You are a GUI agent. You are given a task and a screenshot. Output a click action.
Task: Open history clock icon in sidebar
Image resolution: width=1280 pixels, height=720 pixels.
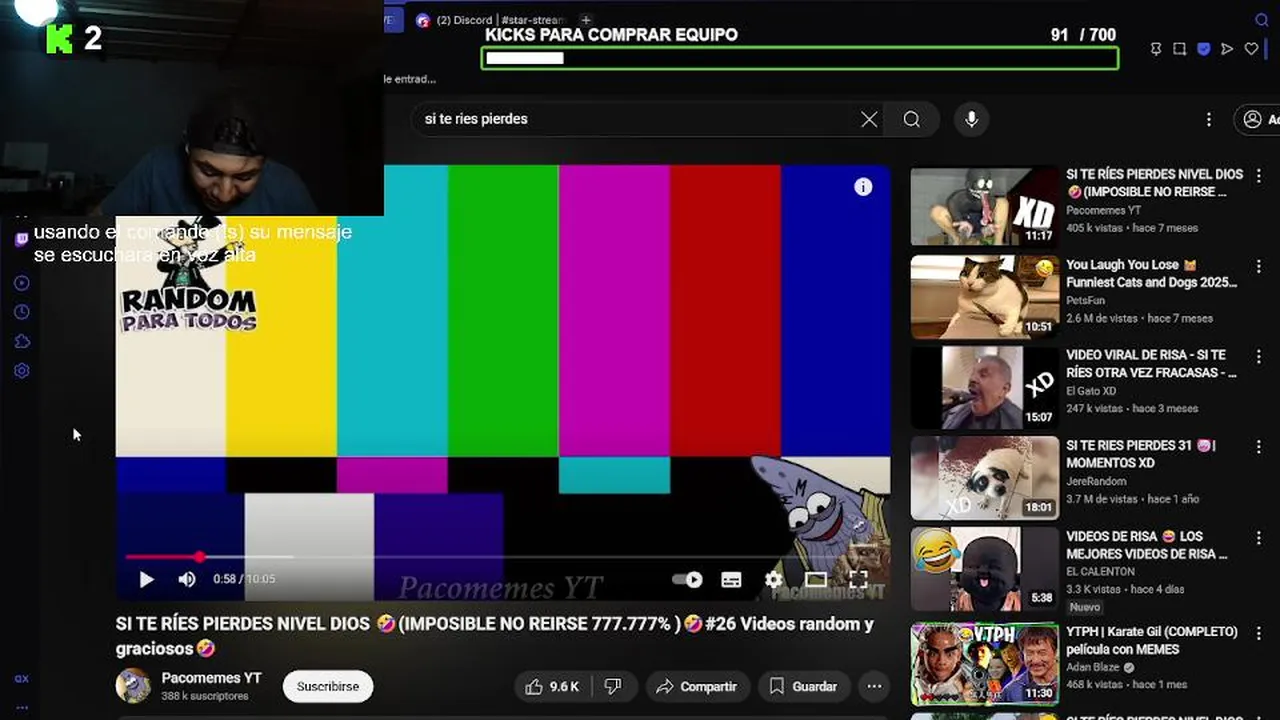[x=22, y=312]
